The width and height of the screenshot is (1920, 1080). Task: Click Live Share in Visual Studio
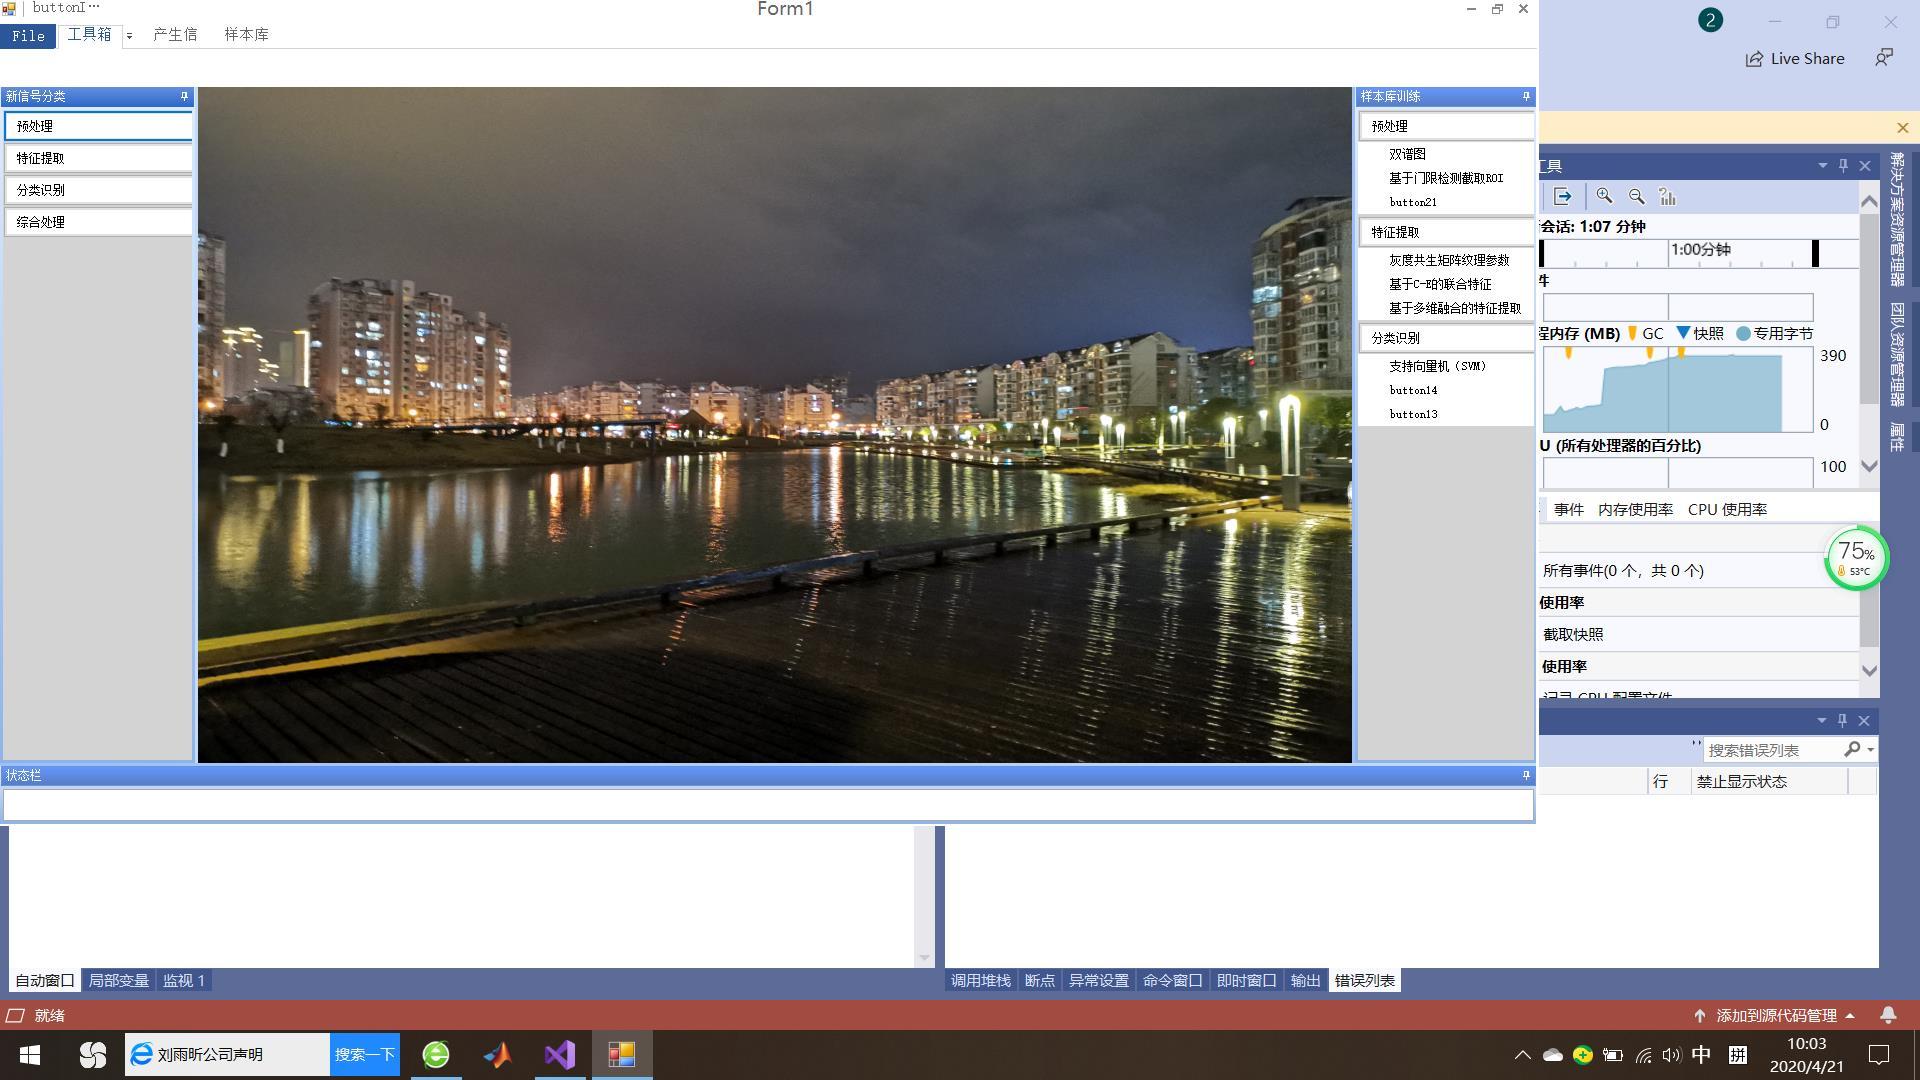[1795, 59]
